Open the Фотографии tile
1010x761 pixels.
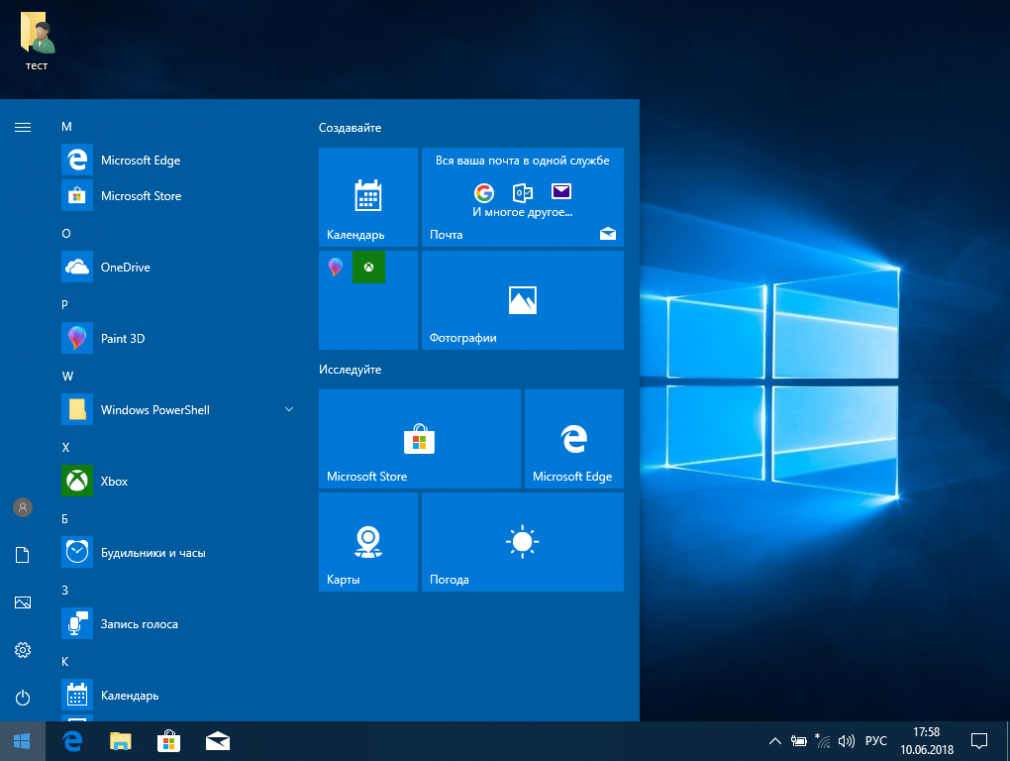[522, 300]
